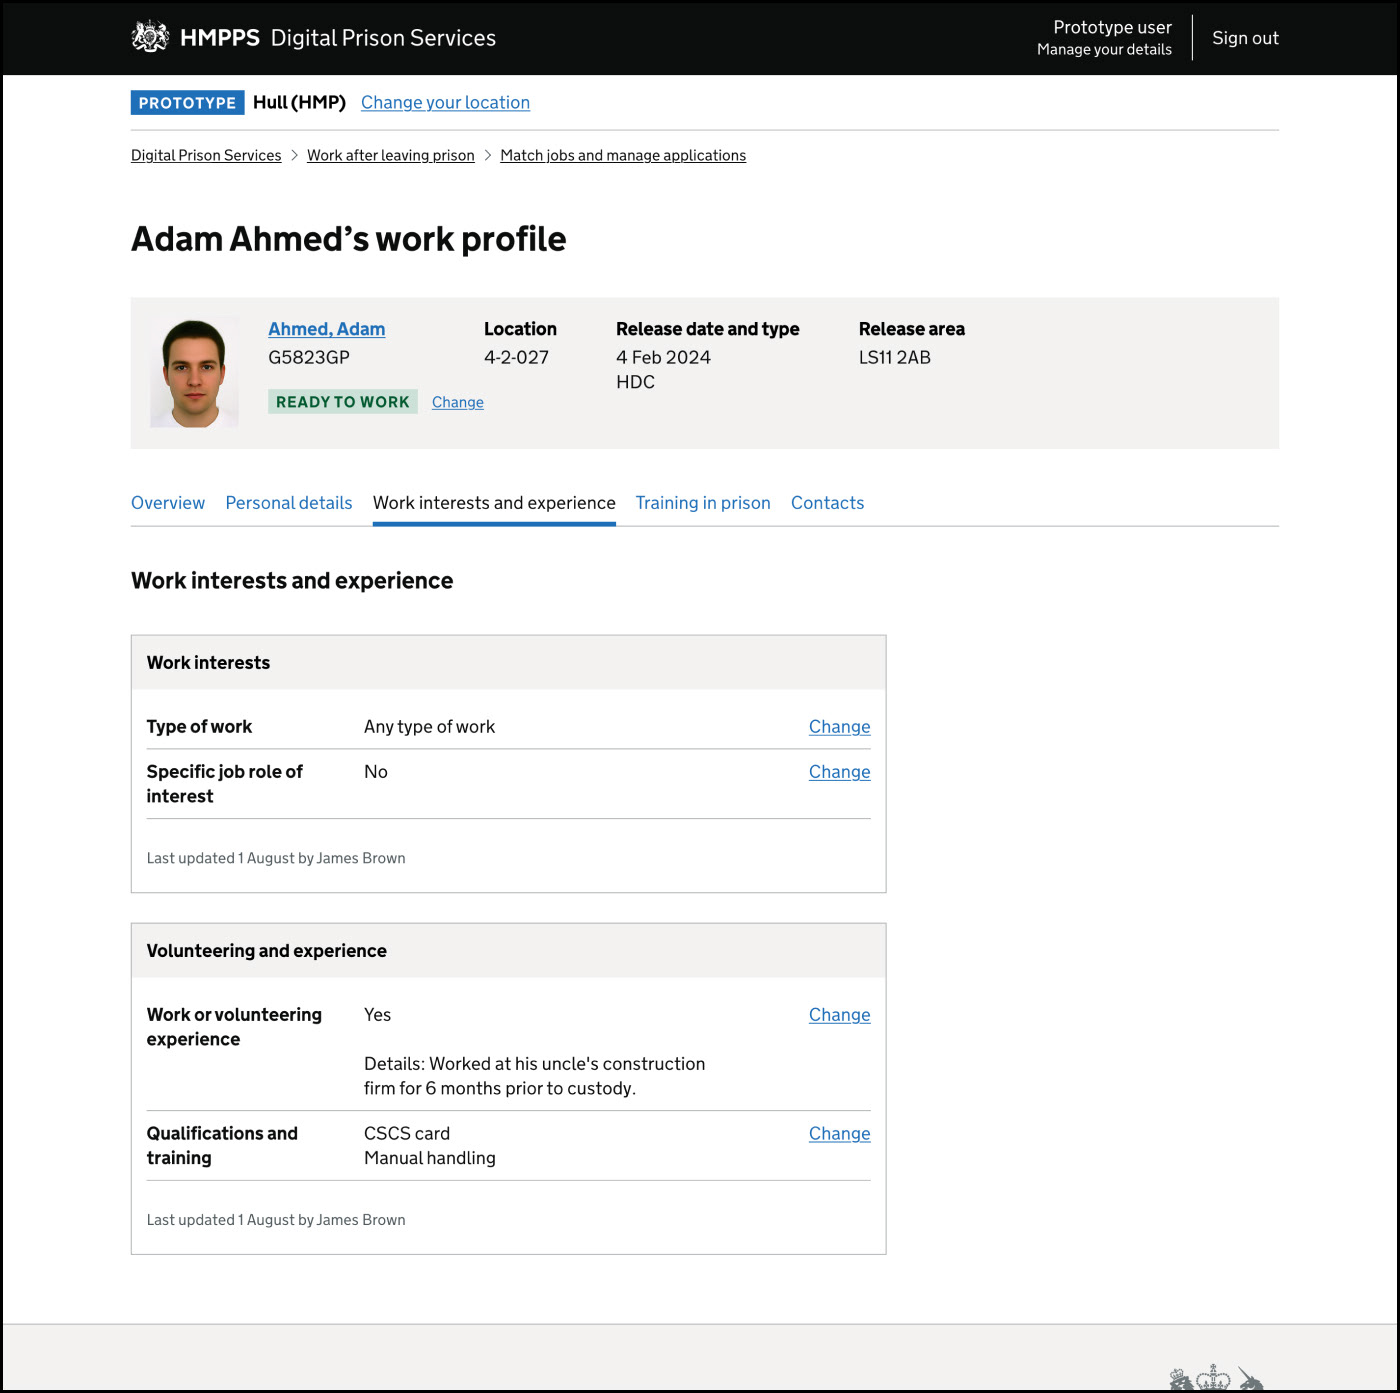Change the Type of work answer
This screenshot has height=1393, width=1400.
pos(839,727)
